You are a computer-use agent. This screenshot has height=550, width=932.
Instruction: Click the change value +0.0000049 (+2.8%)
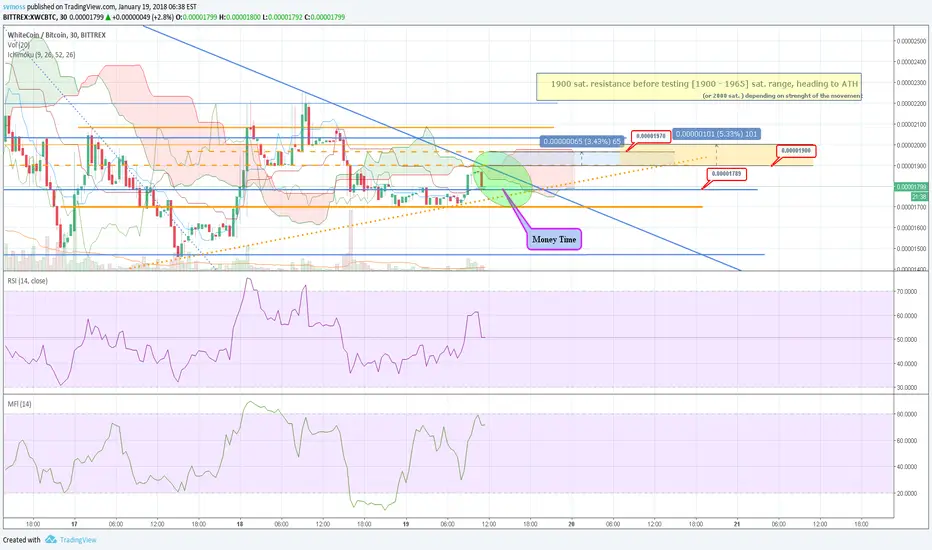point(144,17)
